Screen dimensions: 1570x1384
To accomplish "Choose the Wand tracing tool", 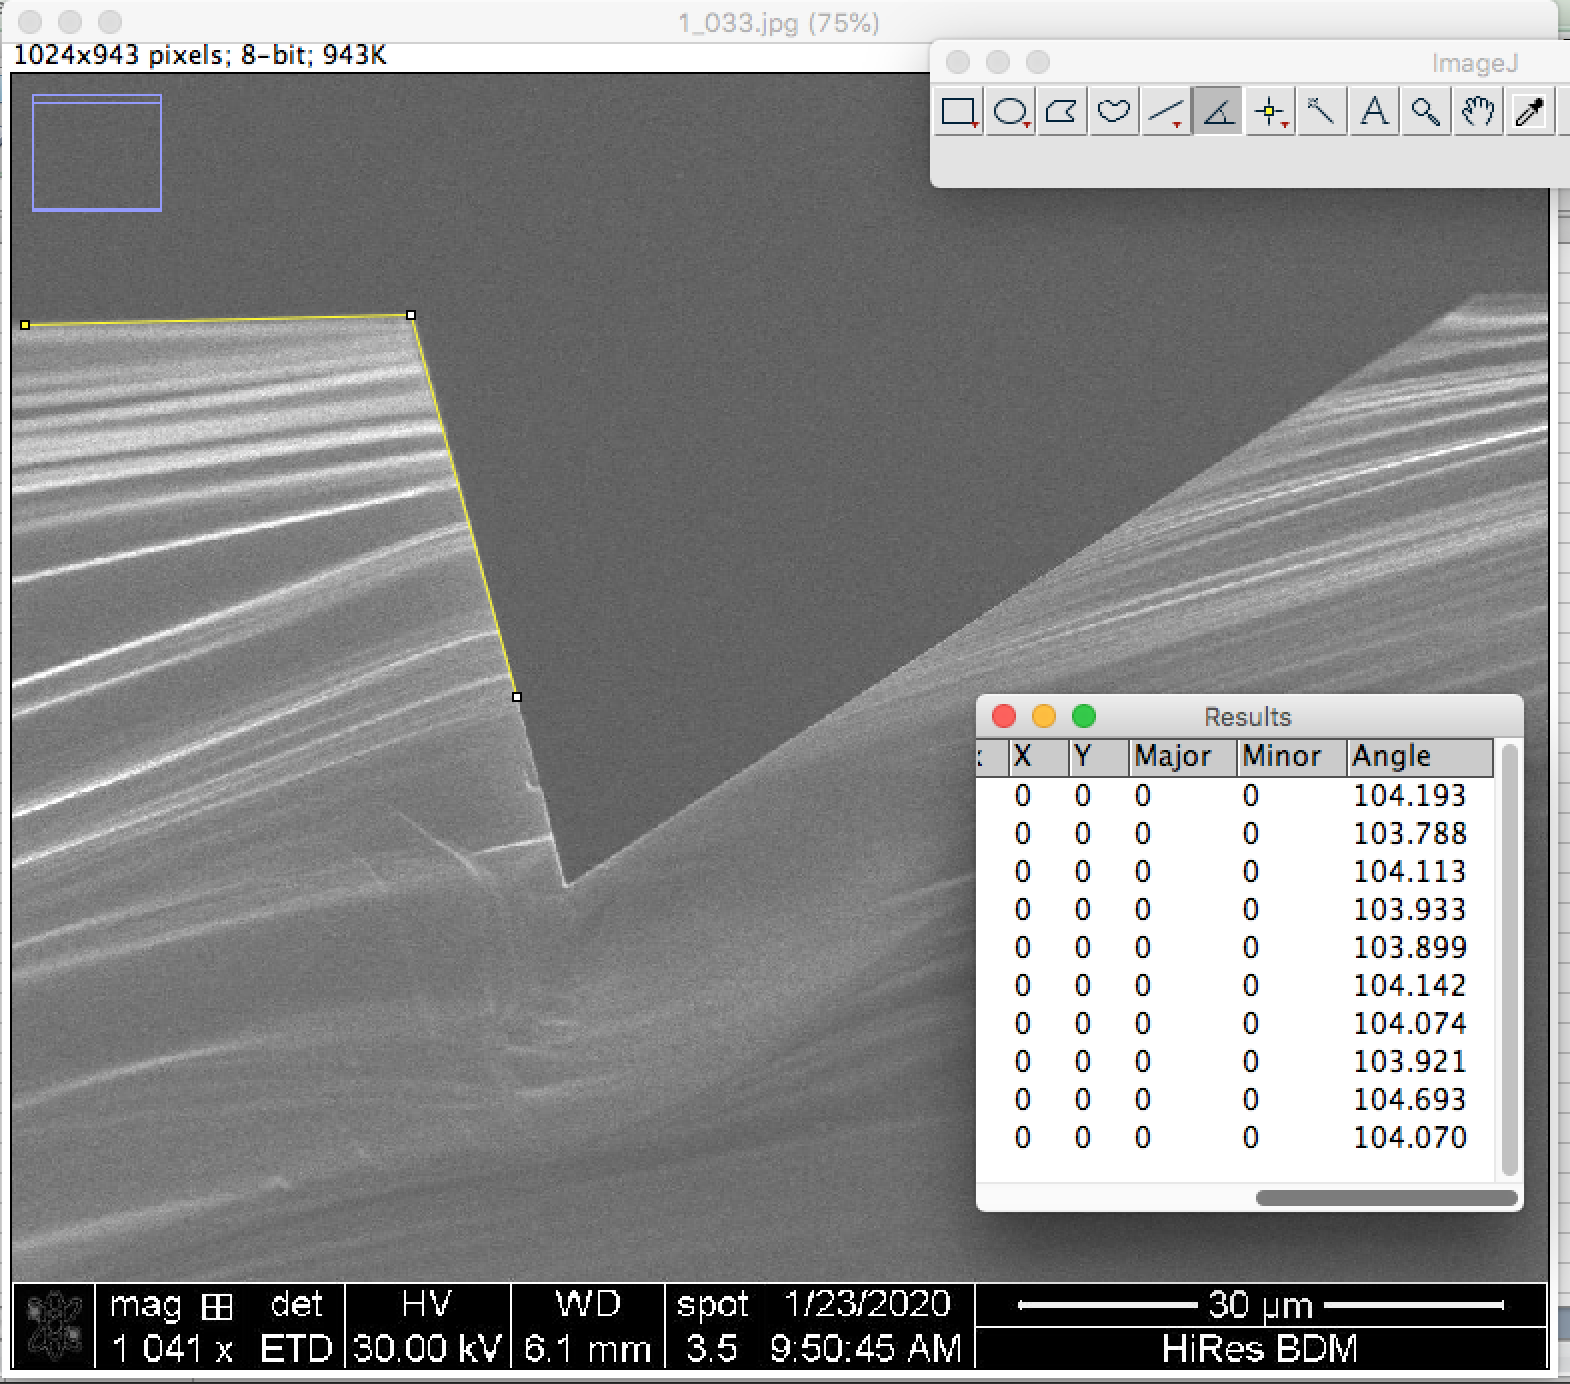I will (x=1321, y=111).
